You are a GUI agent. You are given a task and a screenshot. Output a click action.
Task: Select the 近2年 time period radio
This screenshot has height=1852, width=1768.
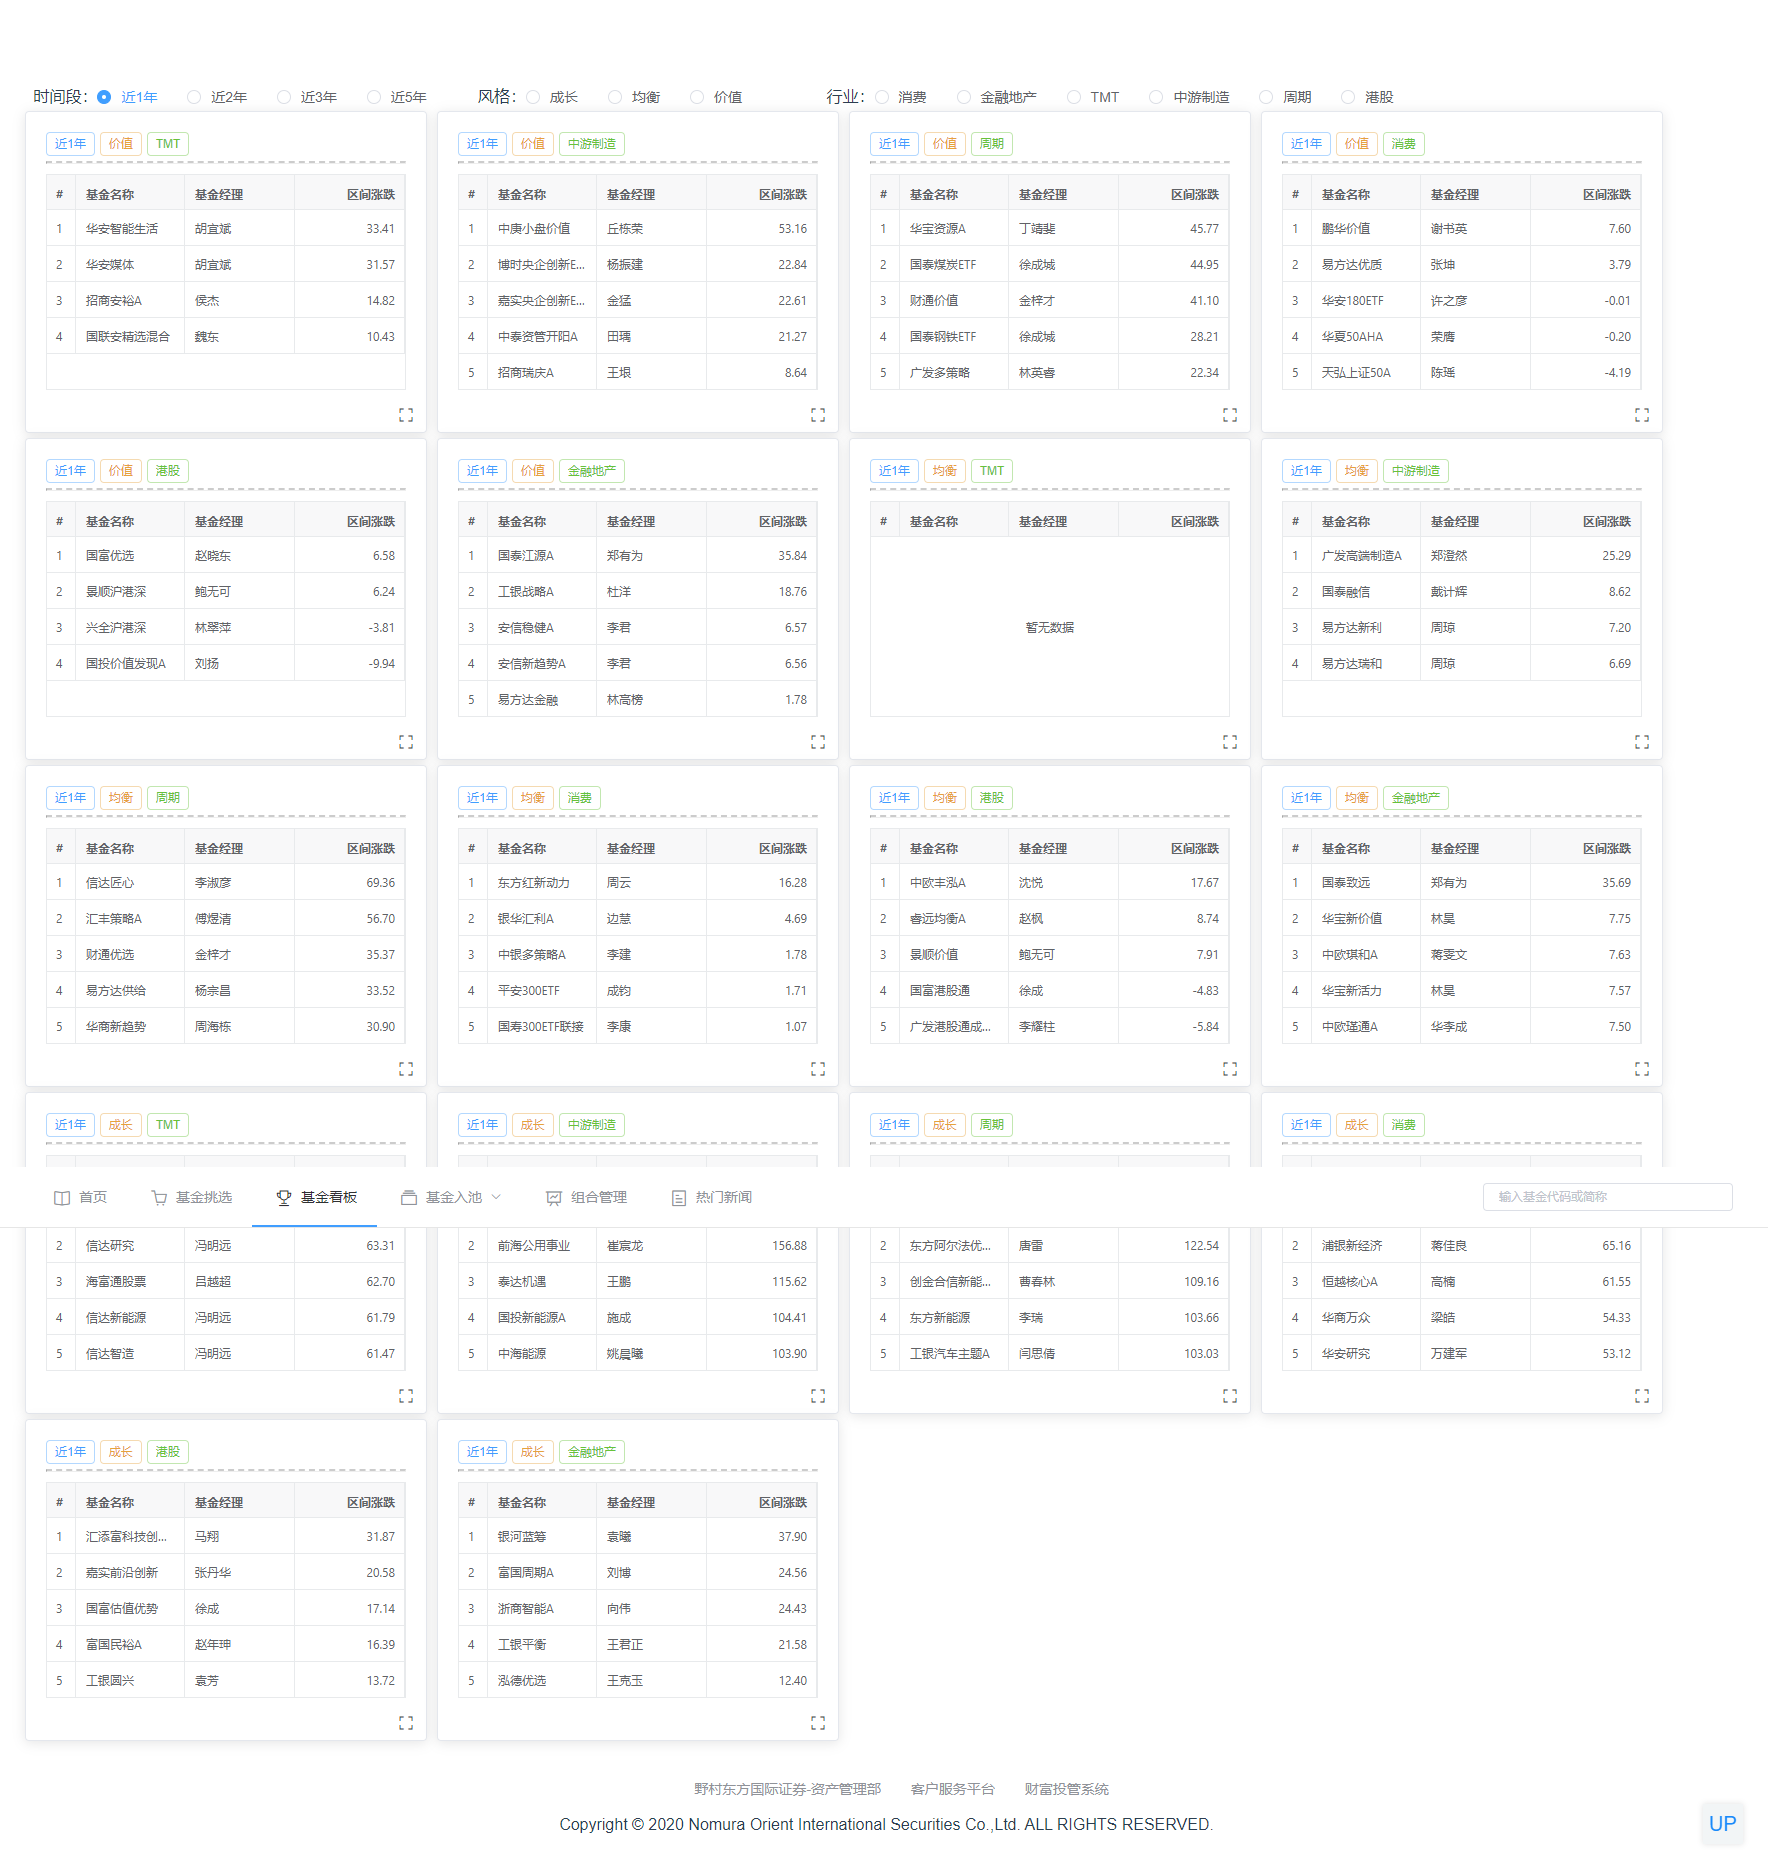[194, 97]
